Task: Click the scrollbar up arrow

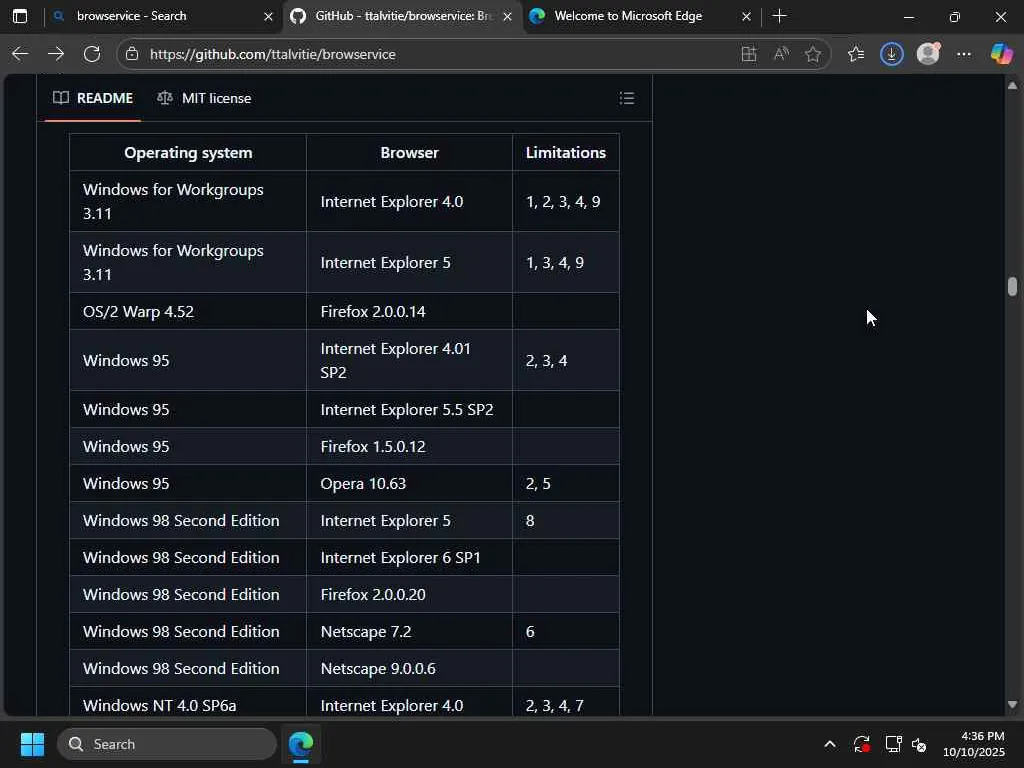Action: coord(1012,86)
